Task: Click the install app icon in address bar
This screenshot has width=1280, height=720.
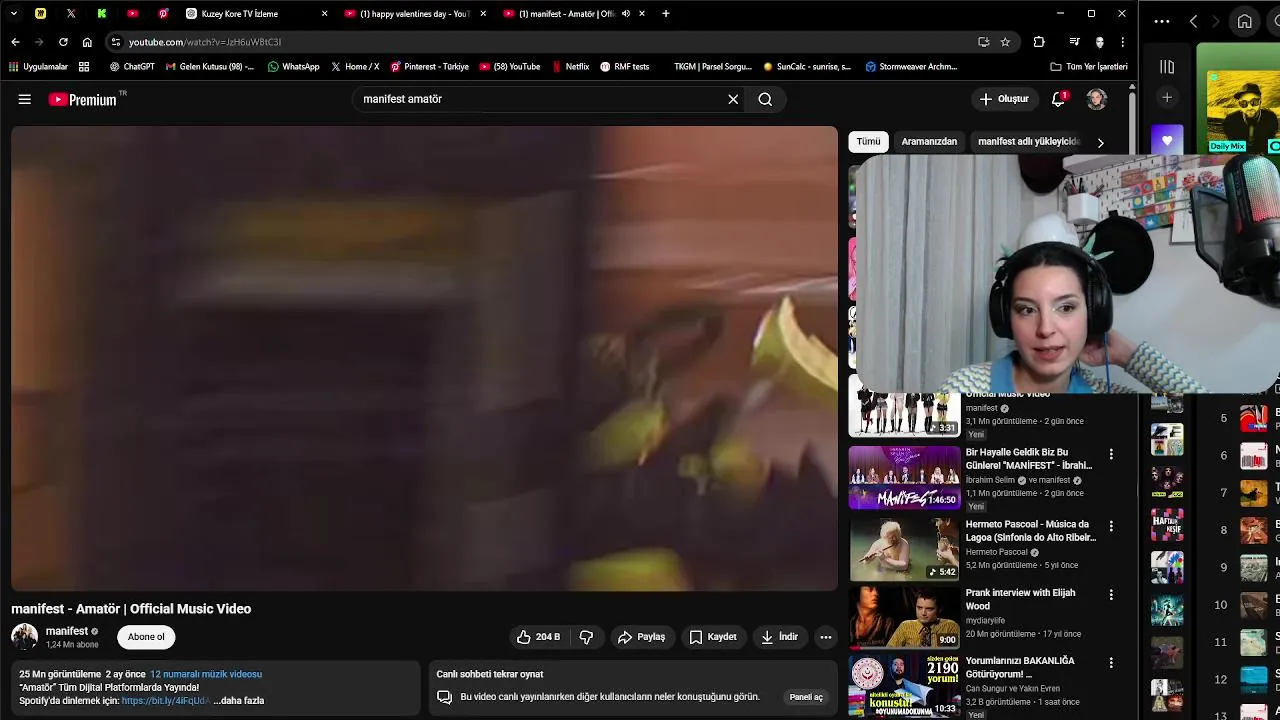Action: (x=984, y=42)
